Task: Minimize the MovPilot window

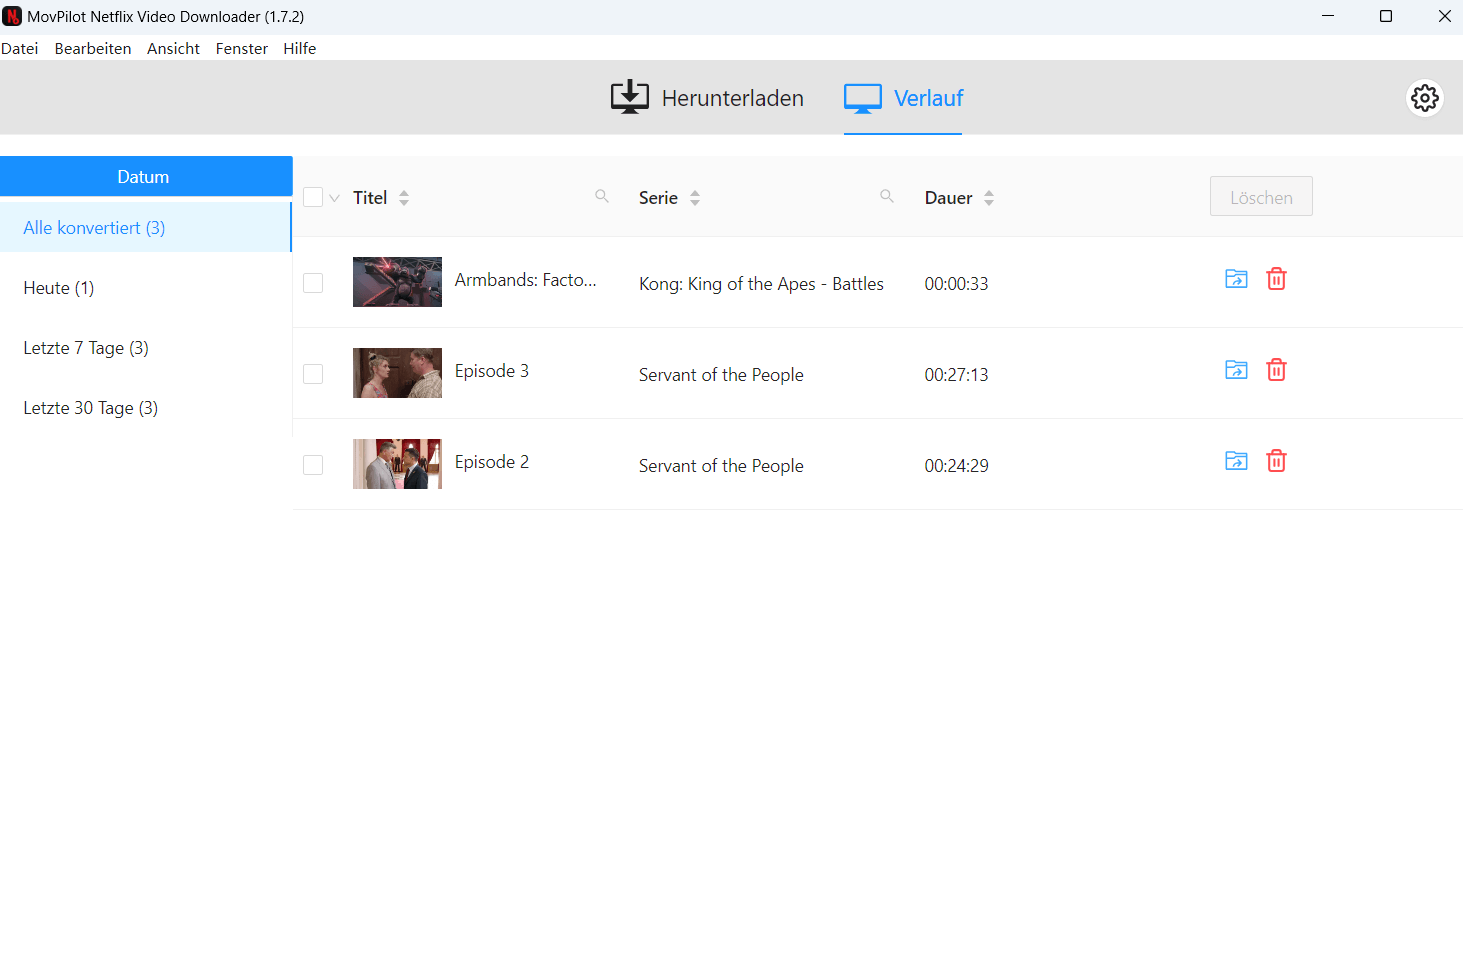Action: (x=1328, y=16)
